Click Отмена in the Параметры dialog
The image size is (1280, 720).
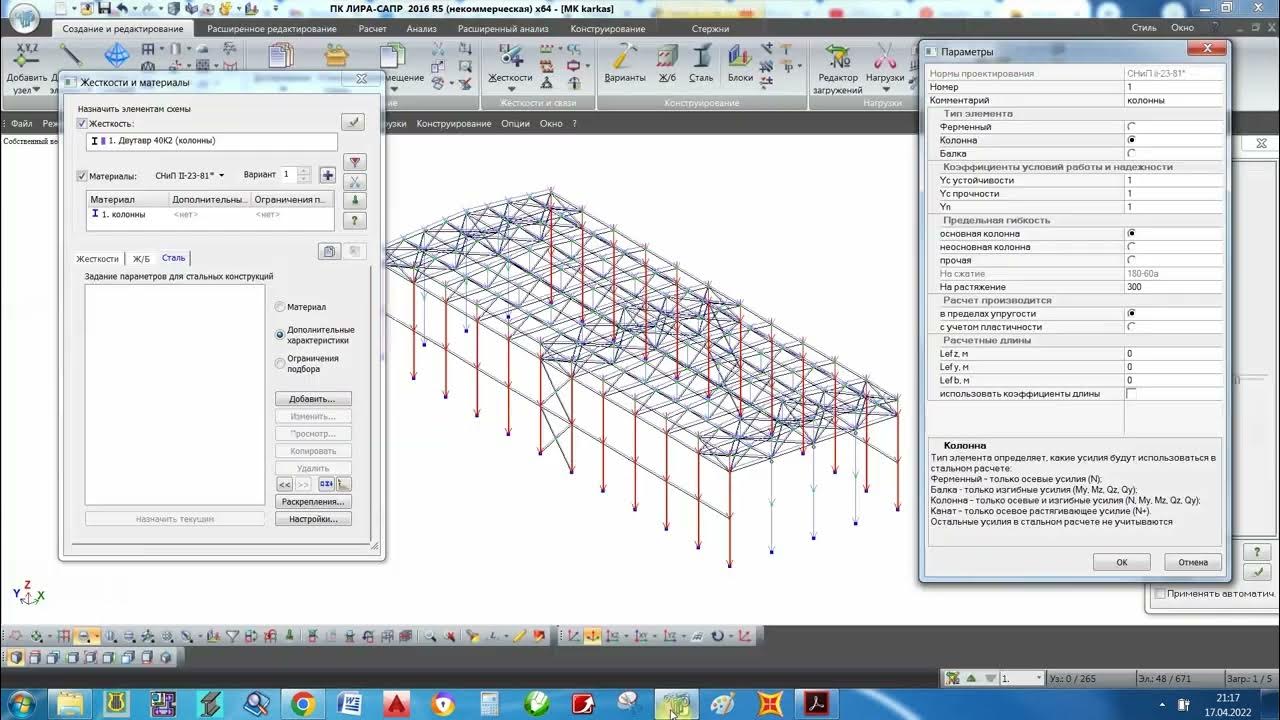1193,562
